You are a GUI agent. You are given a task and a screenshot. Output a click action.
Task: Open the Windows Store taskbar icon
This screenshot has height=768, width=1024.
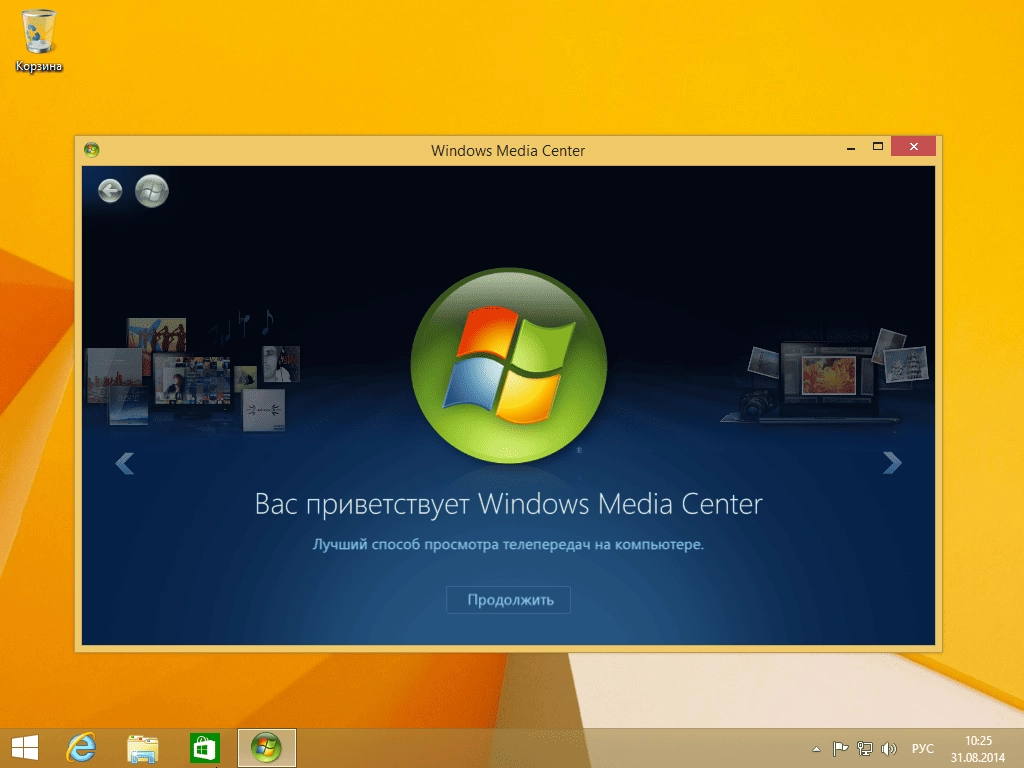click(x=204, y=748)
